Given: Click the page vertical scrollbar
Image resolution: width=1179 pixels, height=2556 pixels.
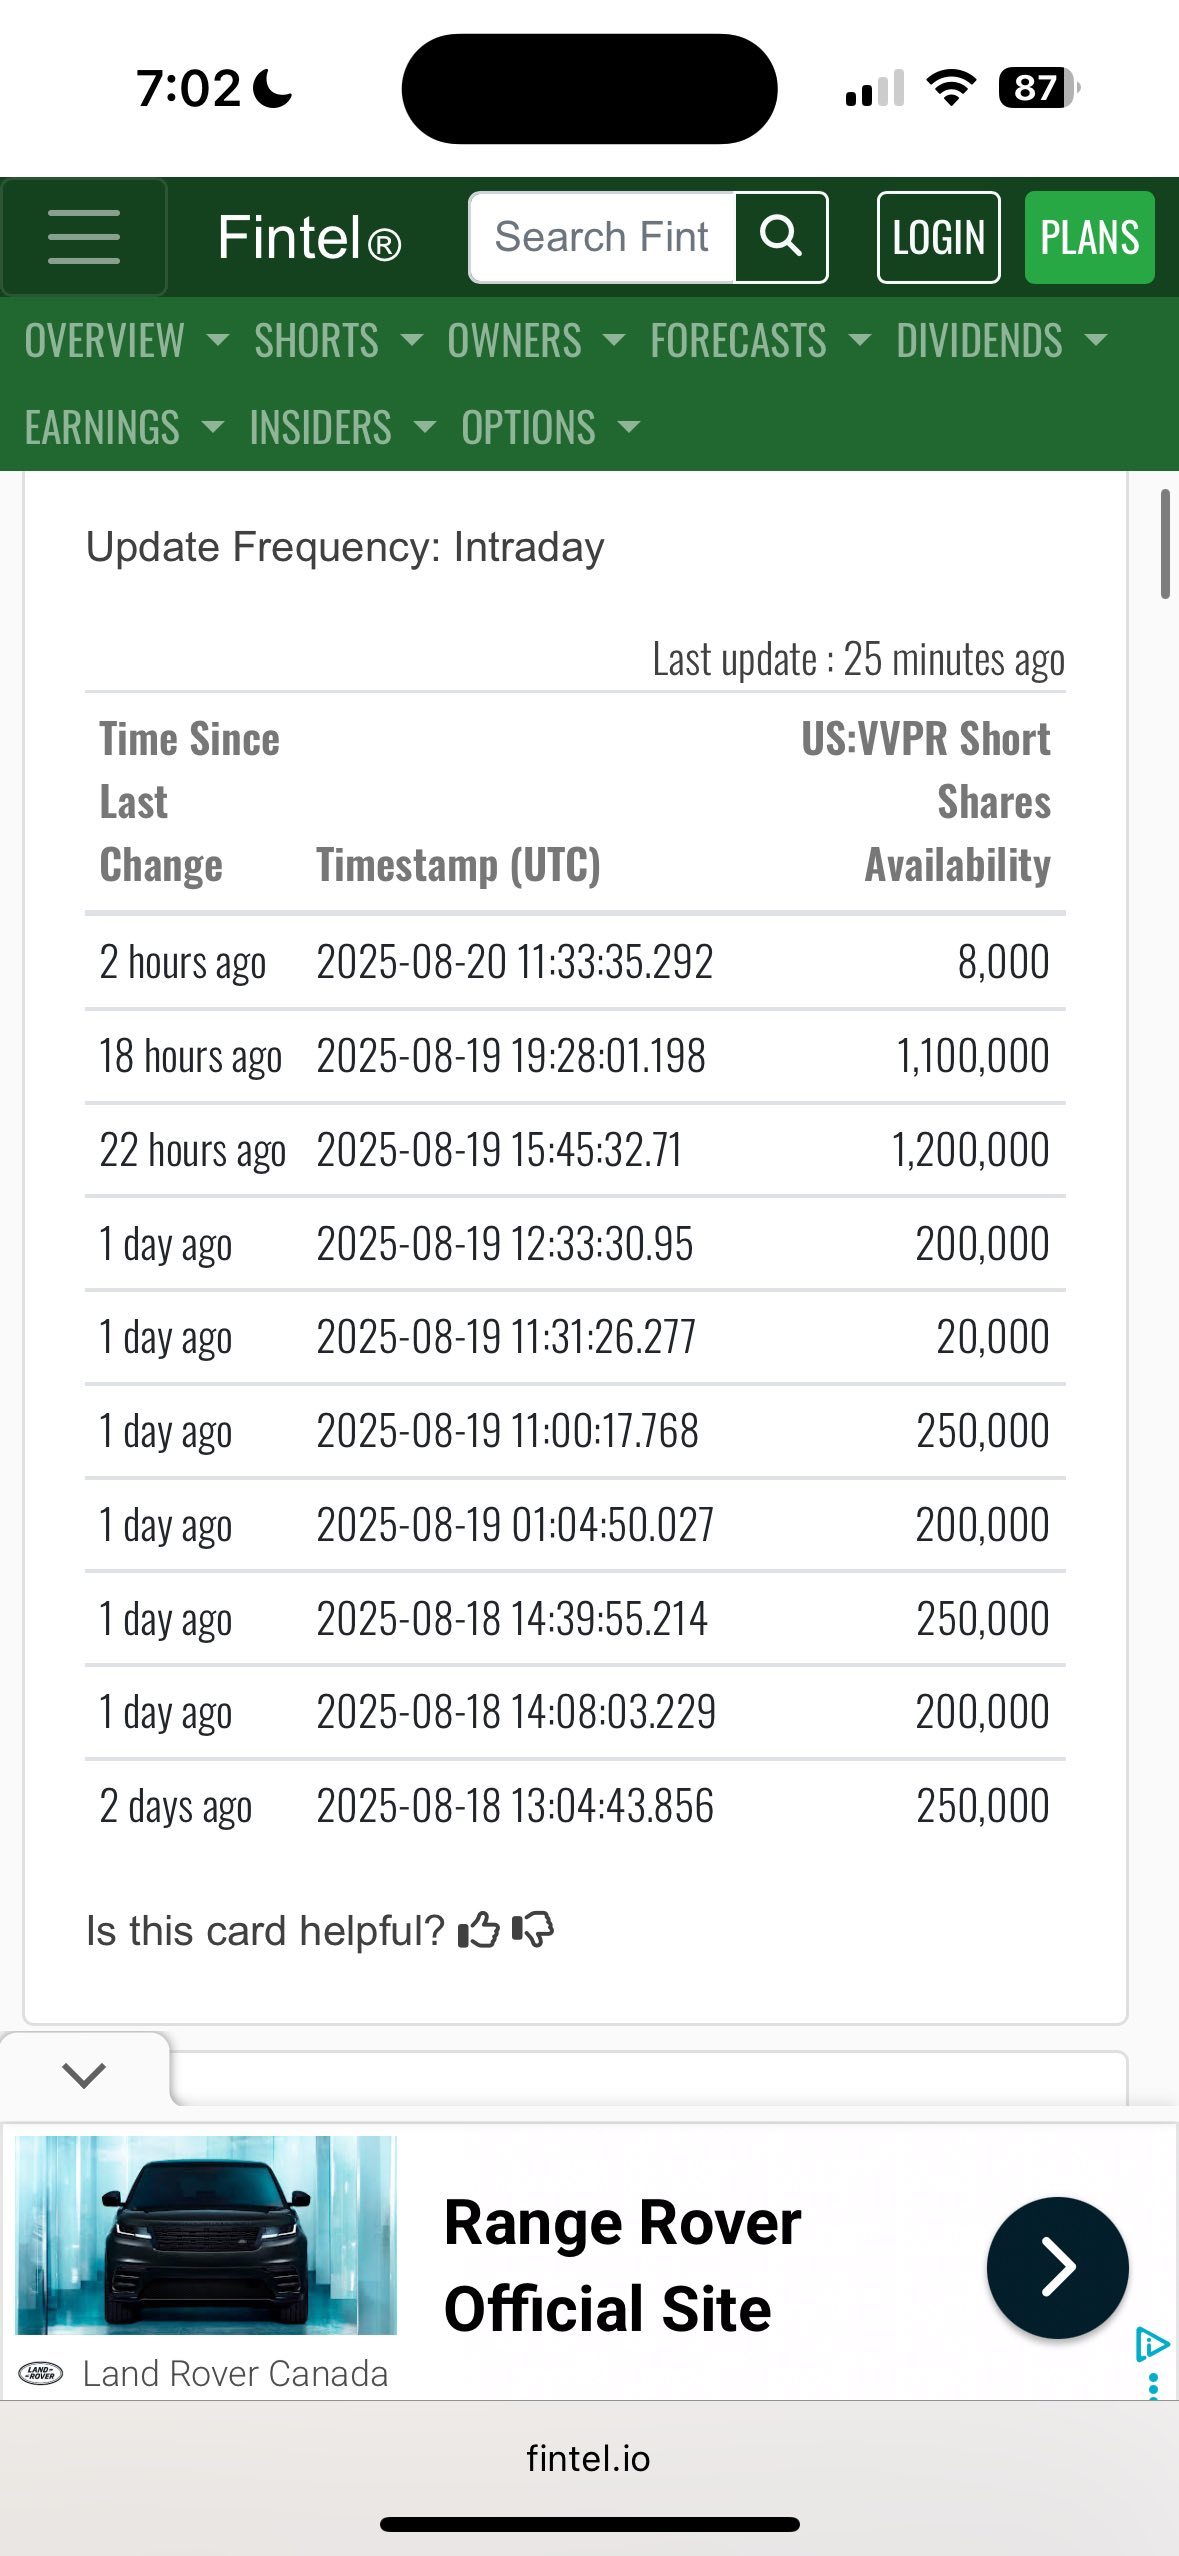Looking at the screenshot, I should click(1165, 543).
